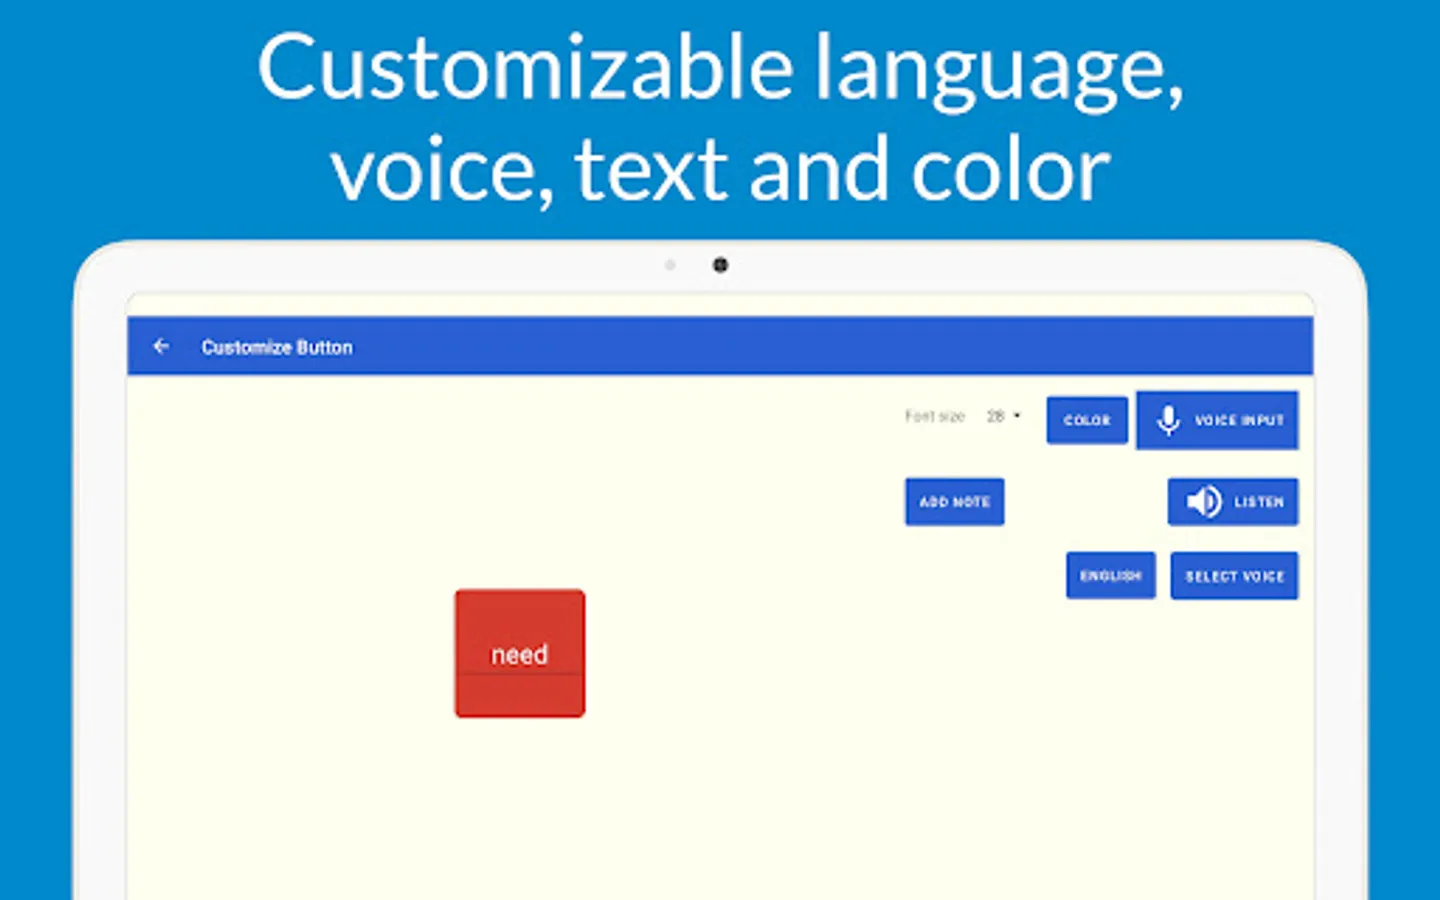This screenshot has height=900, width=1440.
Task: Tap the LISTEN button with the speaker icon
Action: coord(1233,502)
